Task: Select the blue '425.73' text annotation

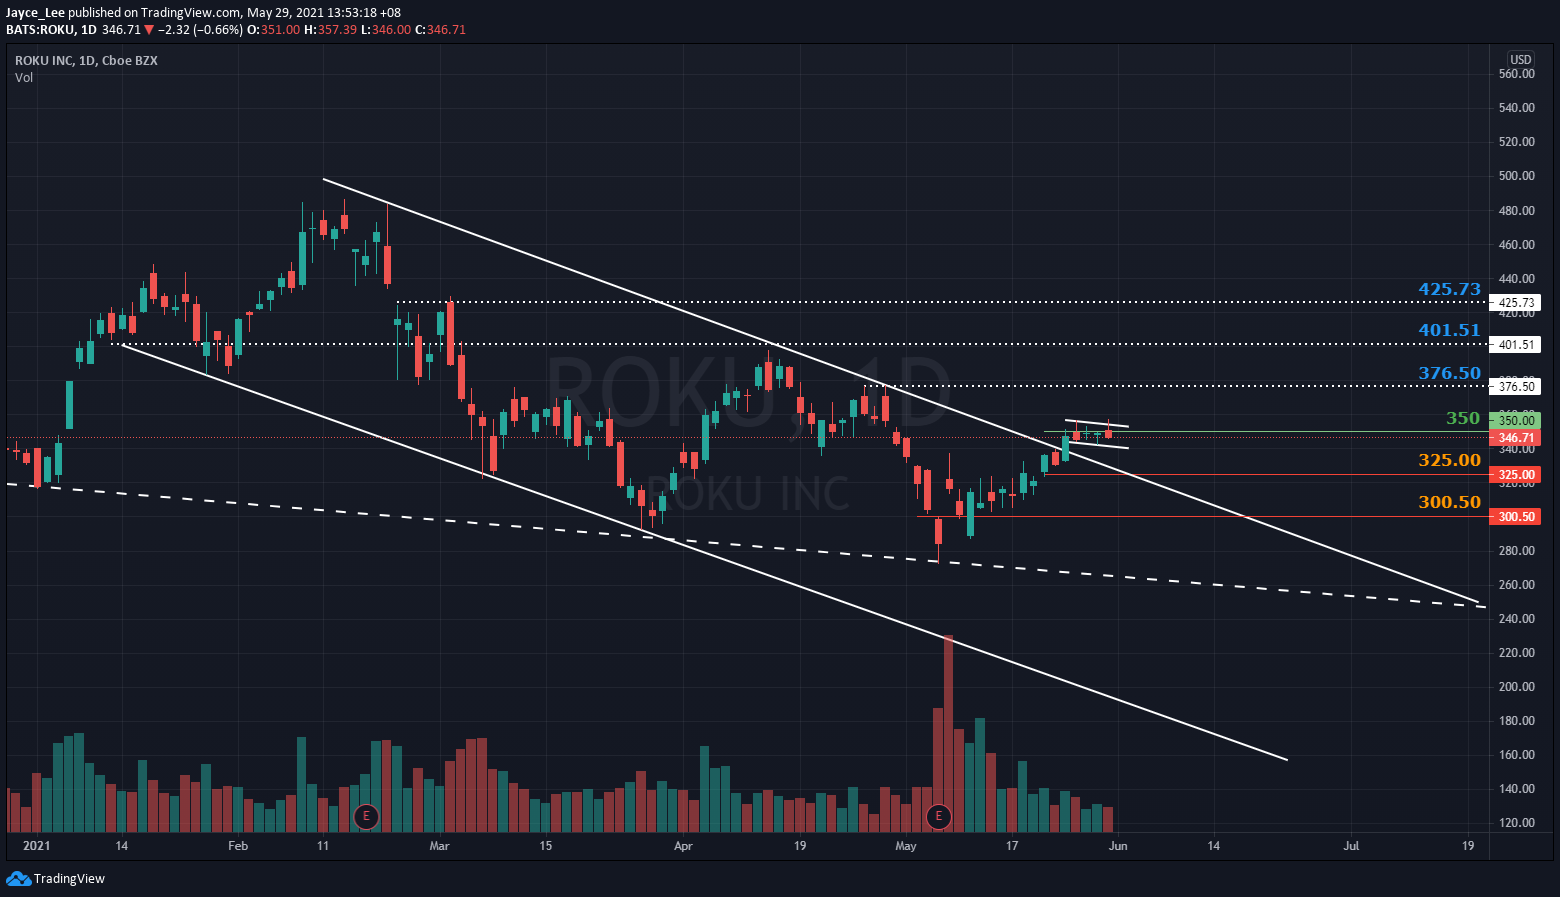Action: click(x=1449, y=289)
